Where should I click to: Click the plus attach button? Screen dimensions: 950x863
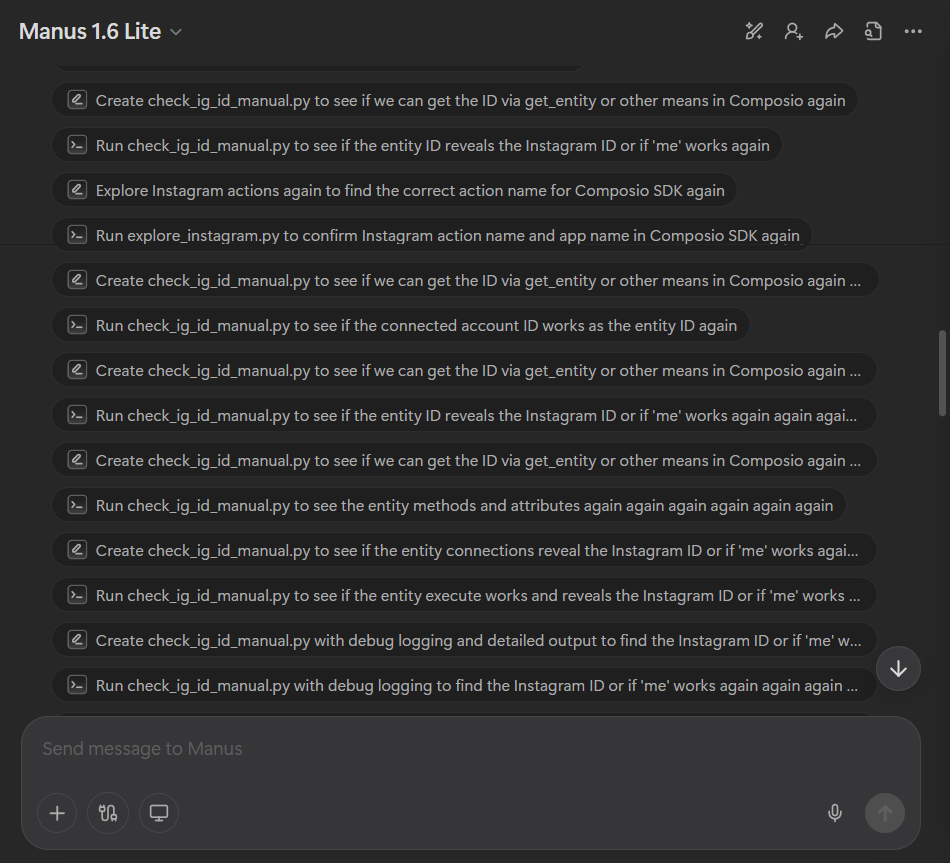click(x=57, y=813)
